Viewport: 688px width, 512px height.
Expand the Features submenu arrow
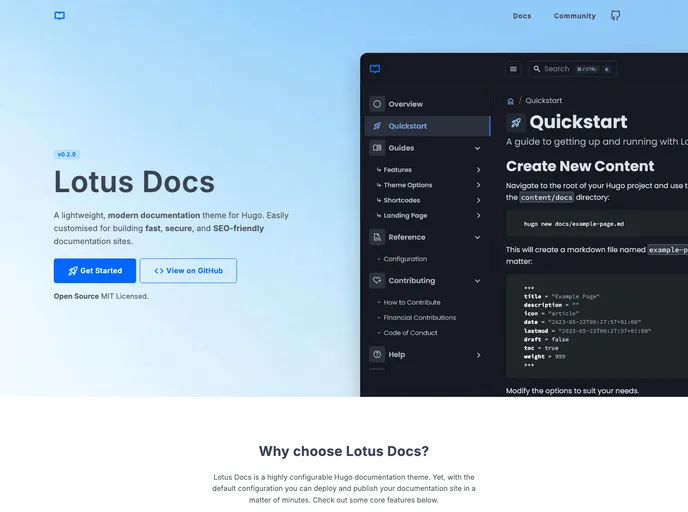point(478,170)
